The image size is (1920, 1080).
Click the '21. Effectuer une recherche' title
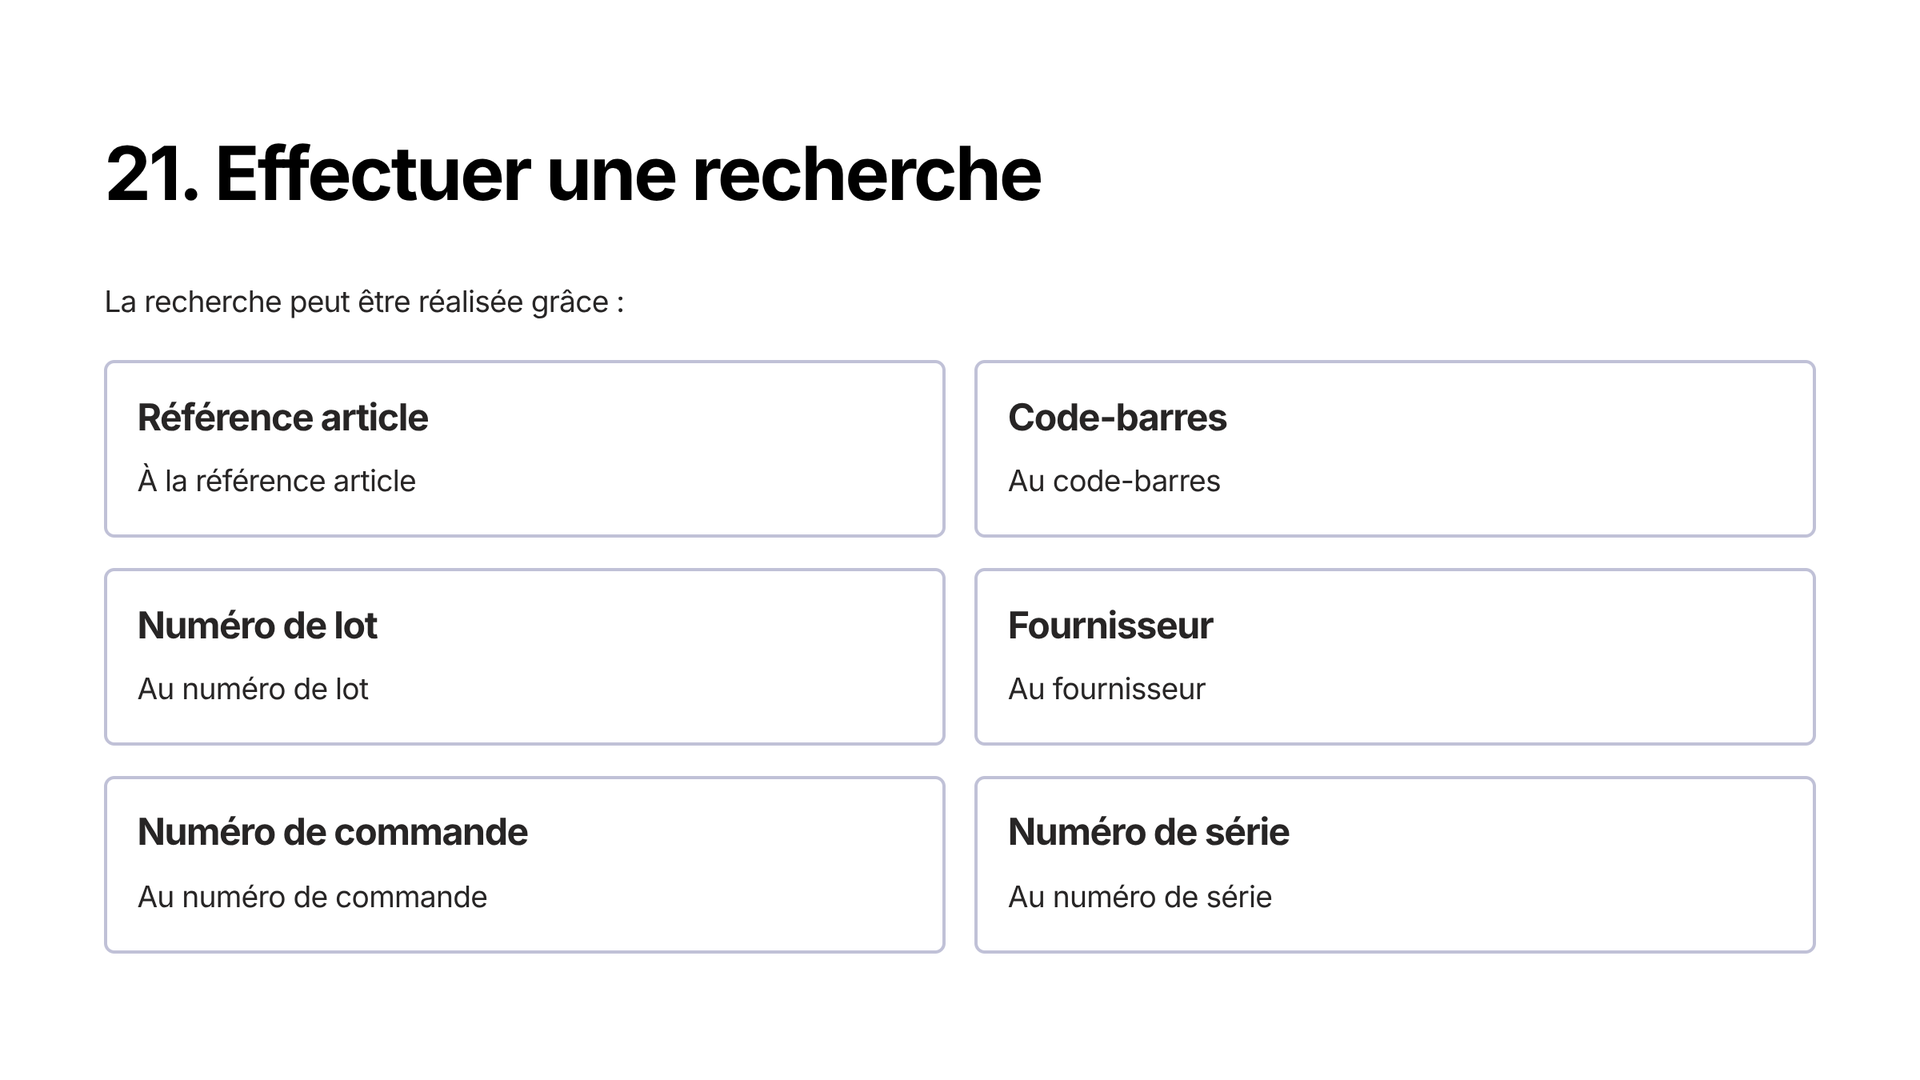point(573,174)
